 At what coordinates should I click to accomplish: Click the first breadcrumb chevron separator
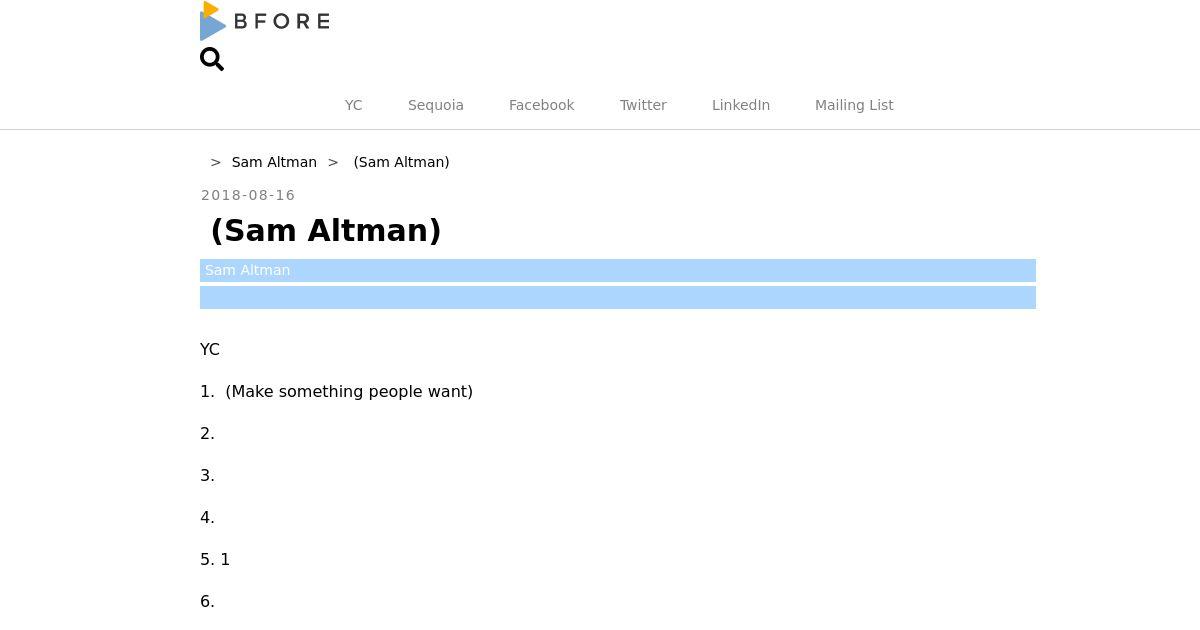(x=215, y=162)
